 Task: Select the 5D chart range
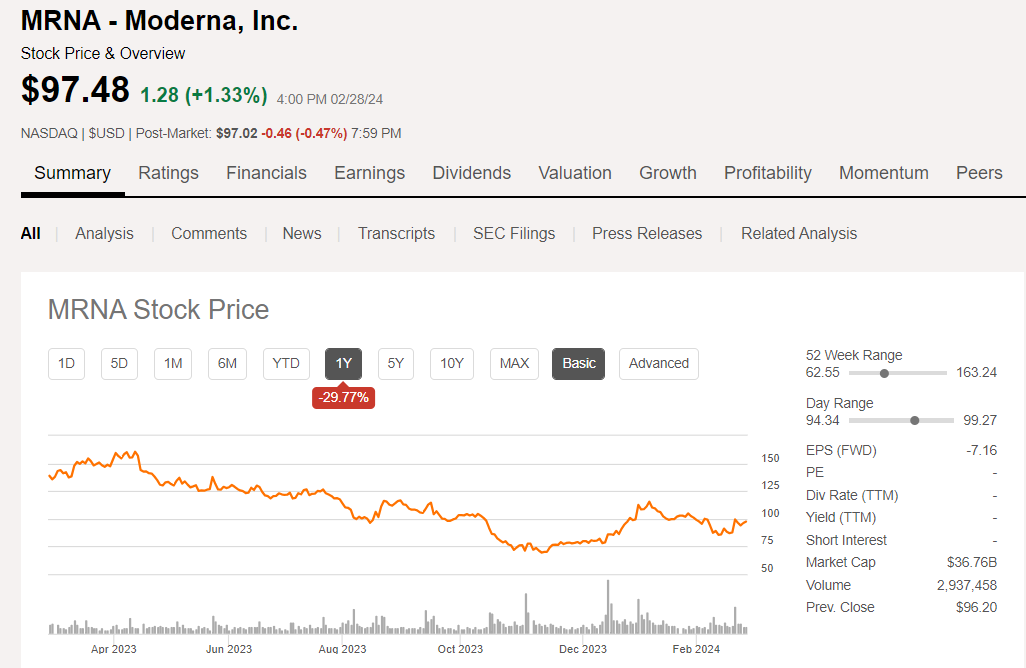pos(119,363)
